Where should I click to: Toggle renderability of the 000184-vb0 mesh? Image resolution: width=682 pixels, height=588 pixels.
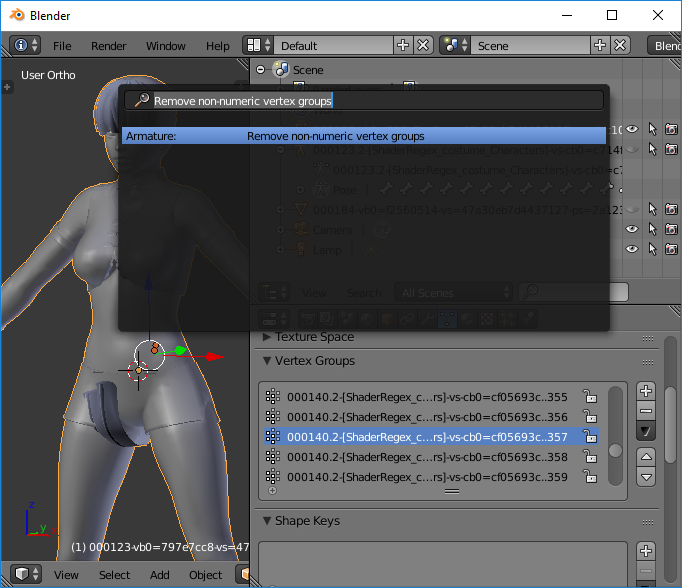click(x=672, y=209)
